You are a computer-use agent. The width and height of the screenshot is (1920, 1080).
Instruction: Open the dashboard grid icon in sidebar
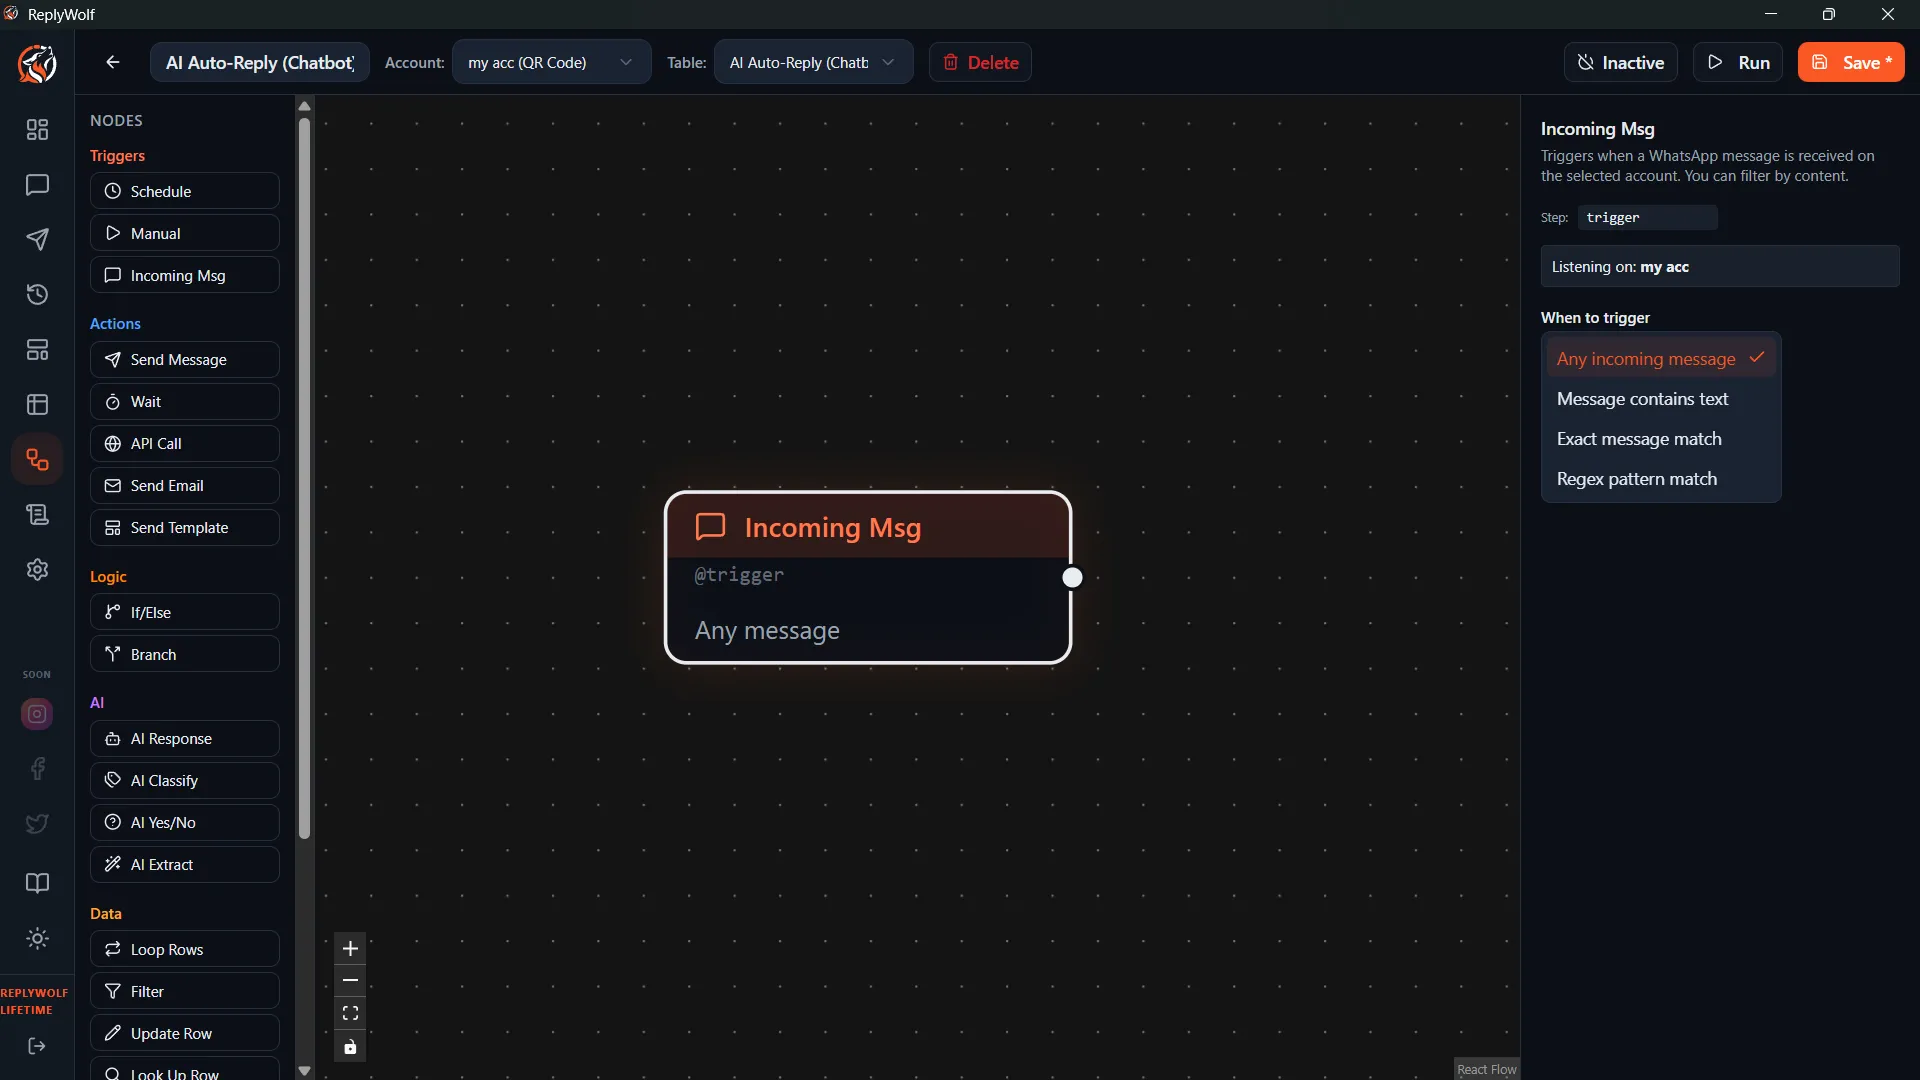(37, 130)
